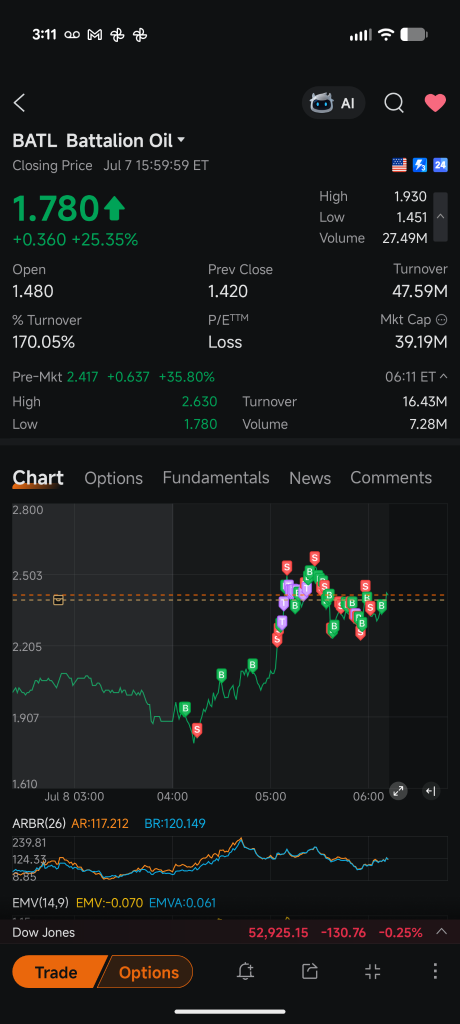
Task: Open the Comments tab
Action: [391, 477]
